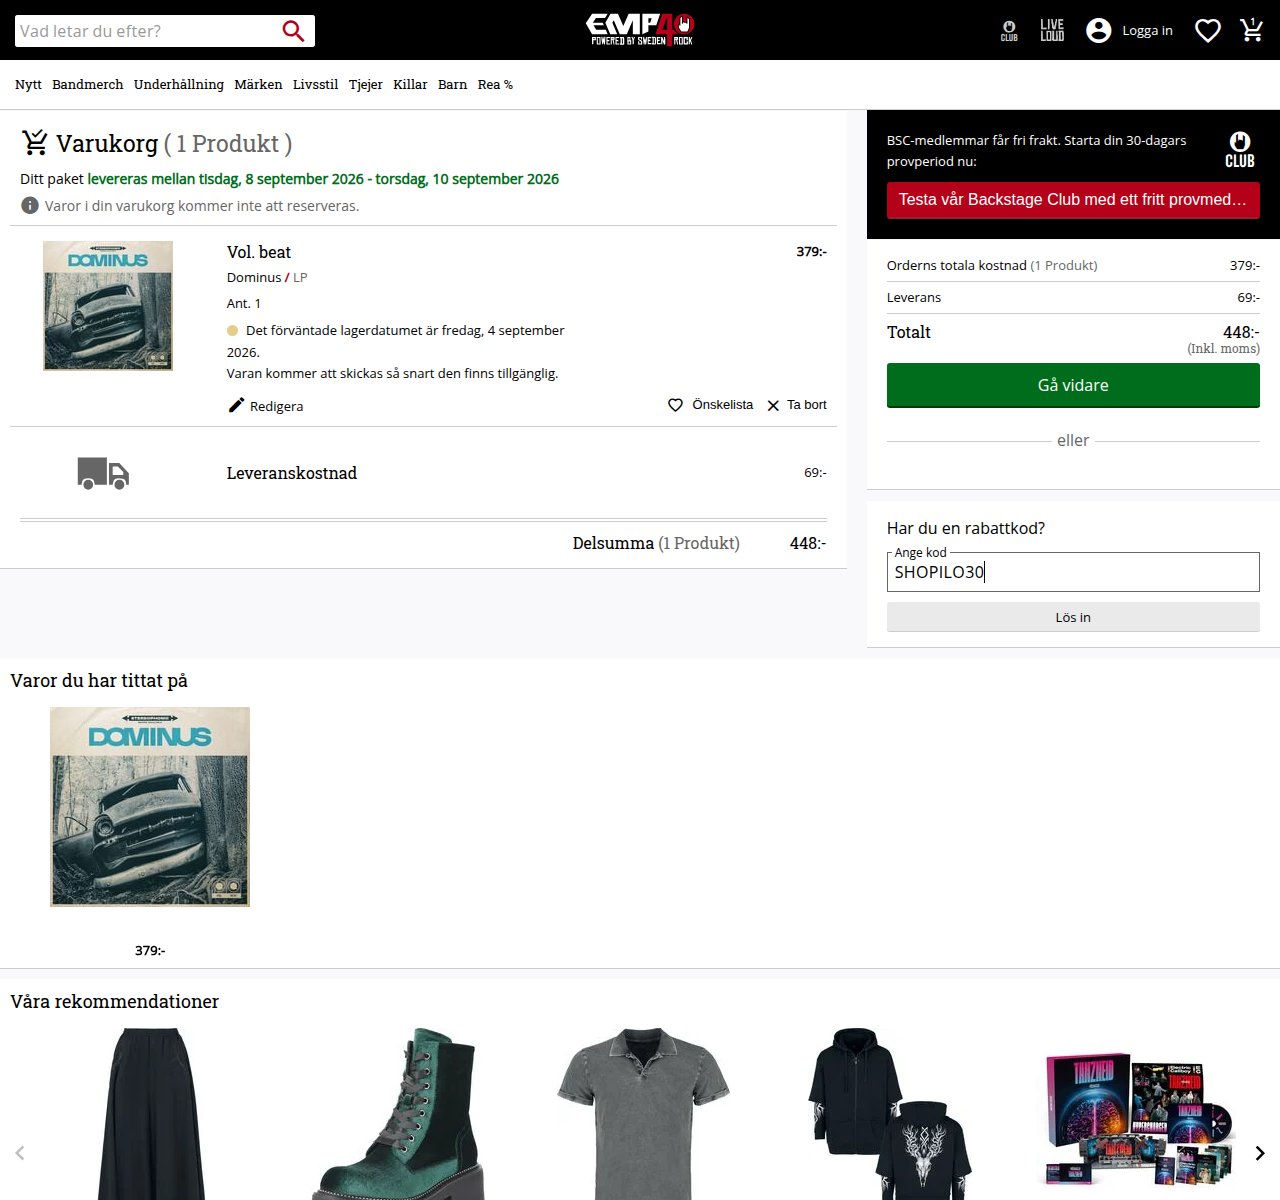Click the Dominus album link

tap(254, 278)
